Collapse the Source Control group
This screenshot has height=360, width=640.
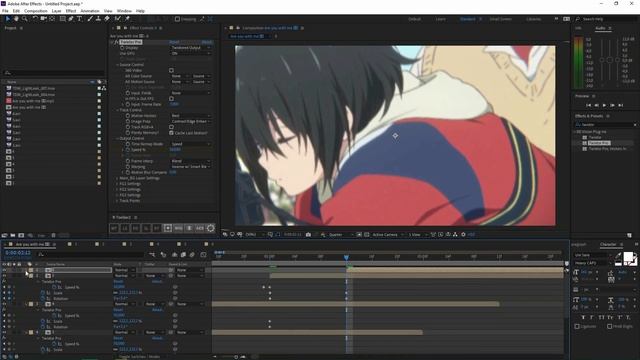(117, 65)
